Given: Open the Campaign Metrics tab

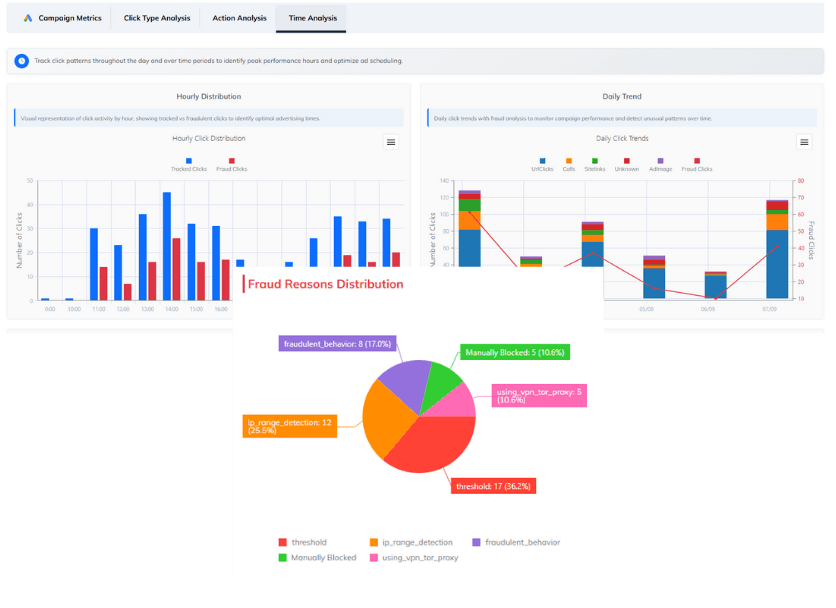Looking at the screenshot, I should click(x=62, y=18).
